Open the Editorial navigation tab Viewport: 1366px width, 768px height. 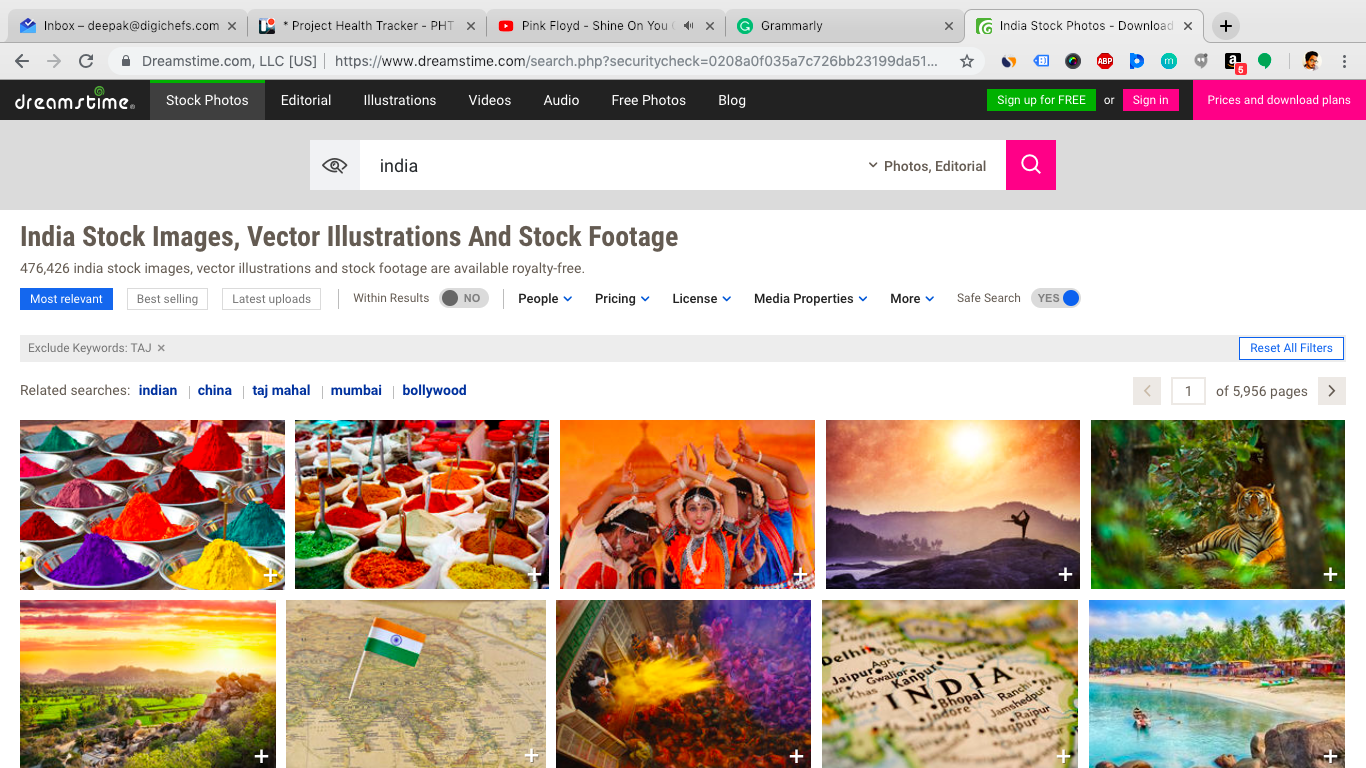306,100
